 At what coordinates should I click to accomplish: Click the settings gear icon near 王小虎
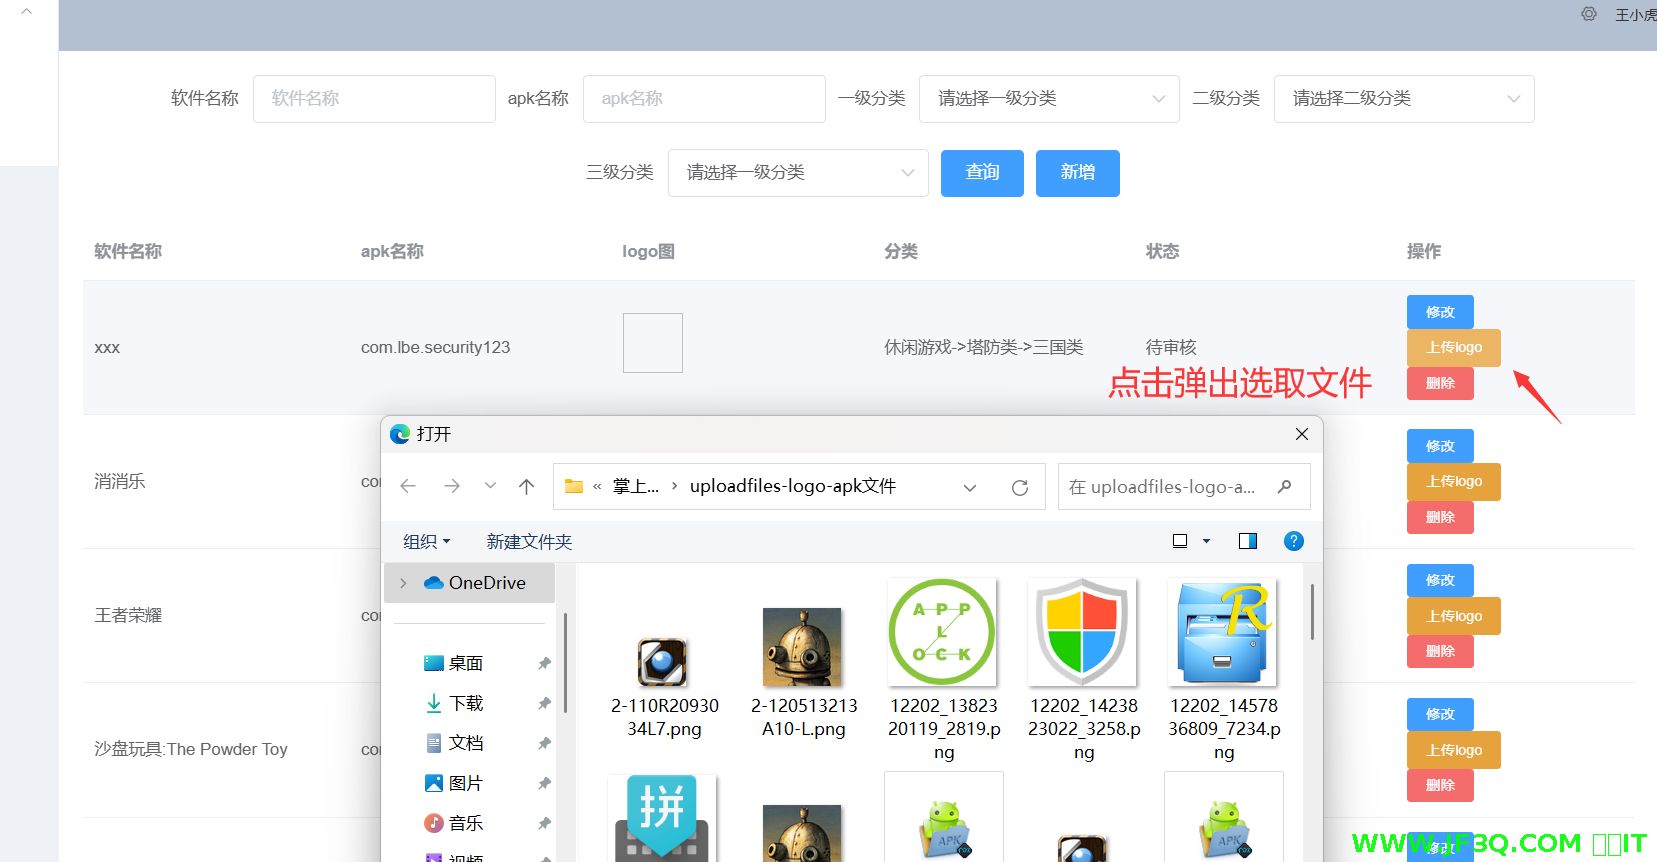pos(1588,14)
